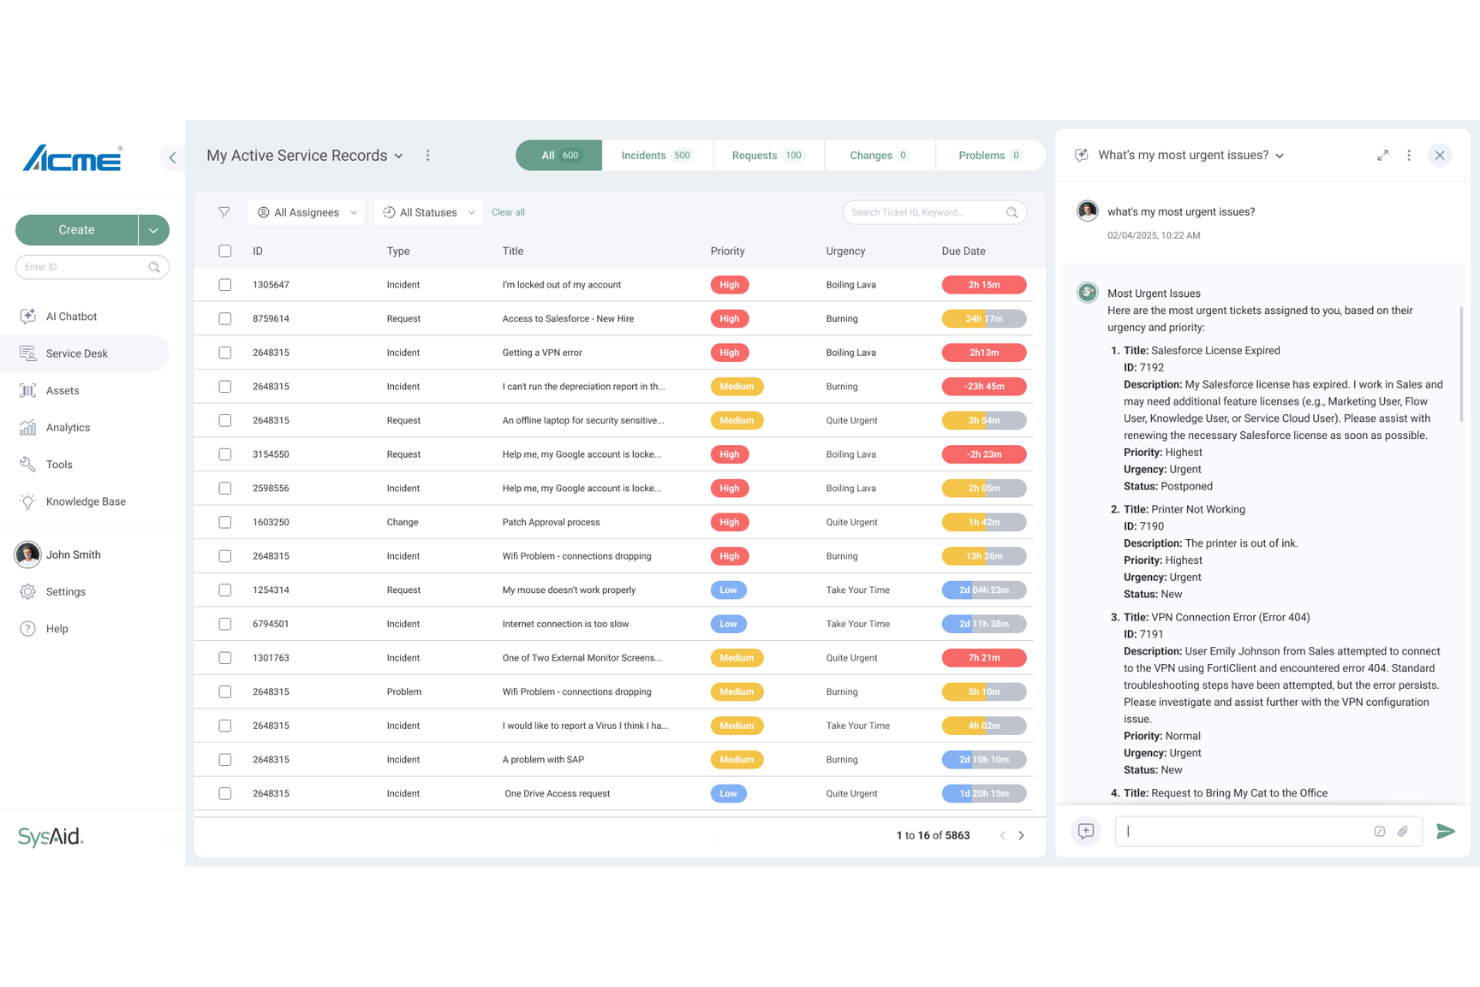Open the Tools section

click(59, 464)
